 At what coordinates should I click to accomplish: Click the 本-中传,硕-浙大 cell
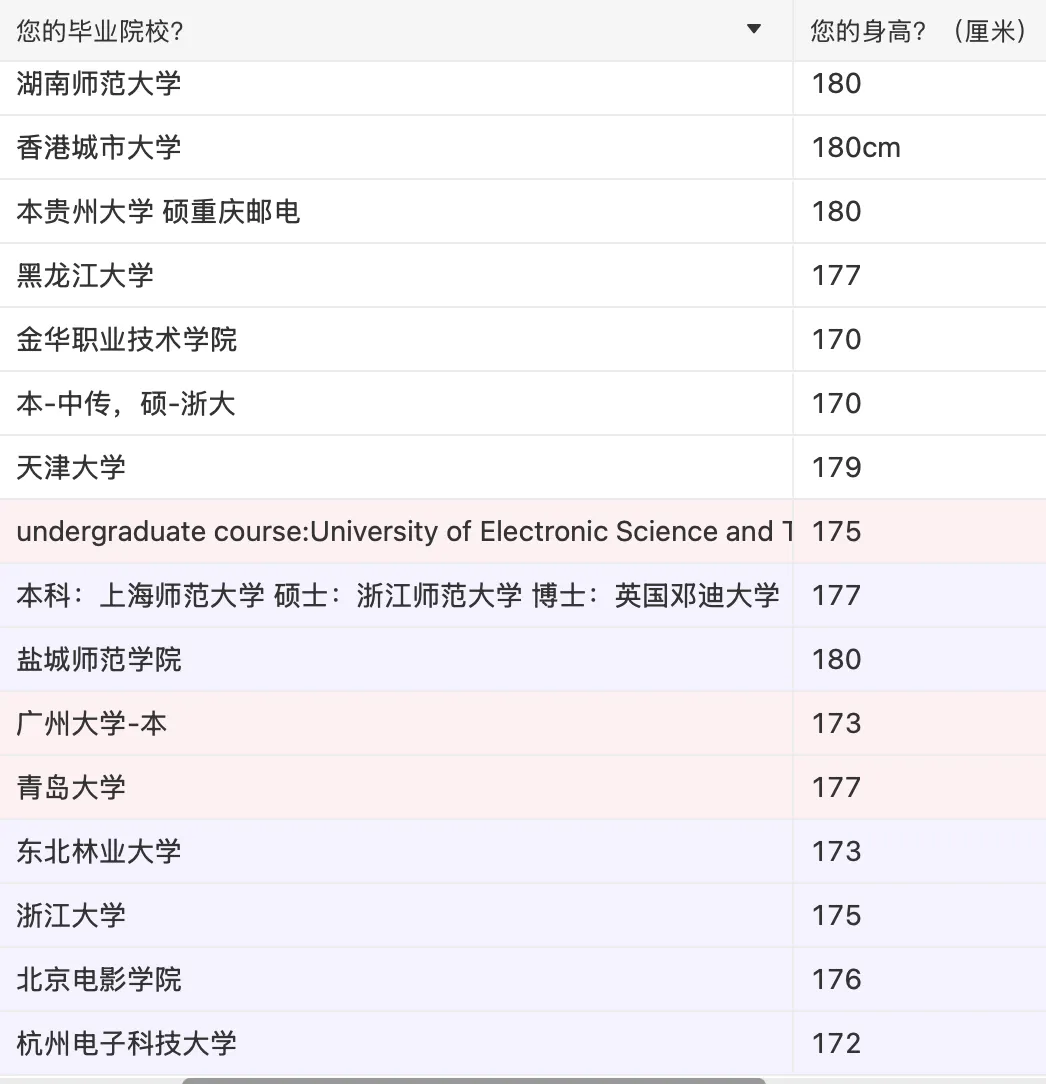[x=126, y=404]
